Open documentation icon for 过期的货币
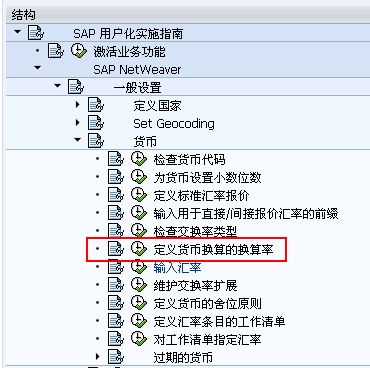 tap(116, 357)
